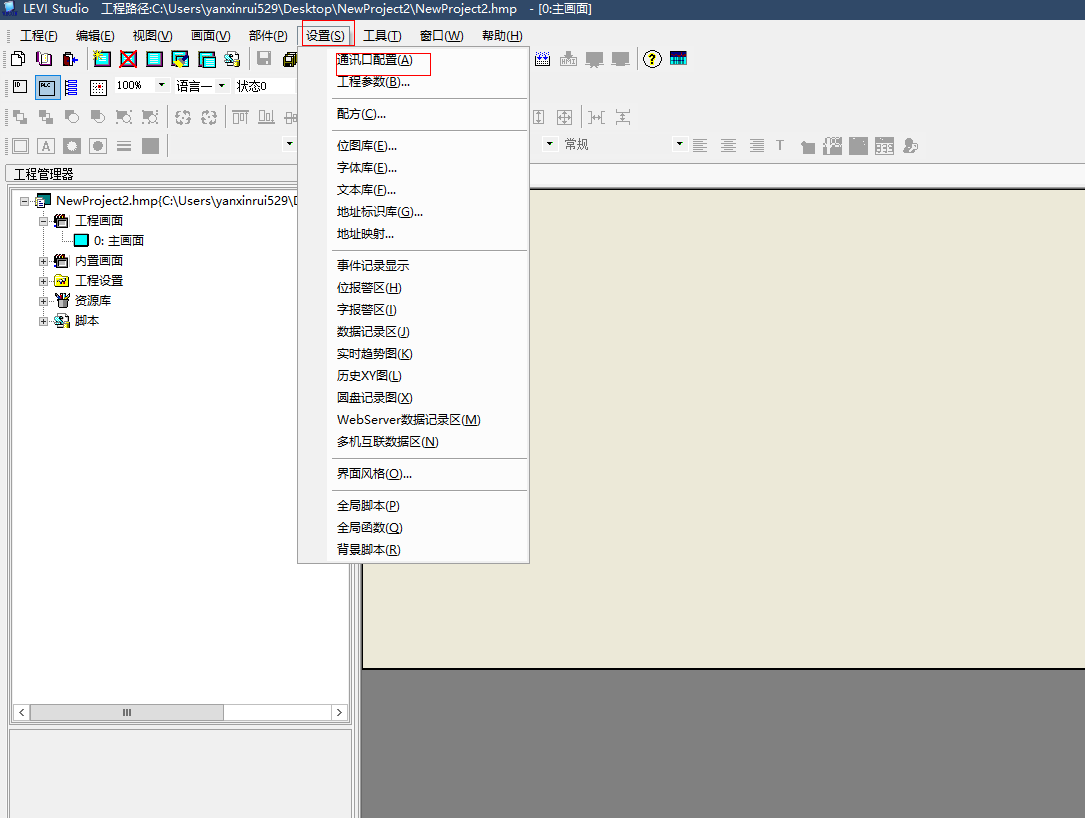1085x818 pixels.
Task: Click the Text label 'A' tool icon
Action: pyautogui.click(x=46, y=146)
